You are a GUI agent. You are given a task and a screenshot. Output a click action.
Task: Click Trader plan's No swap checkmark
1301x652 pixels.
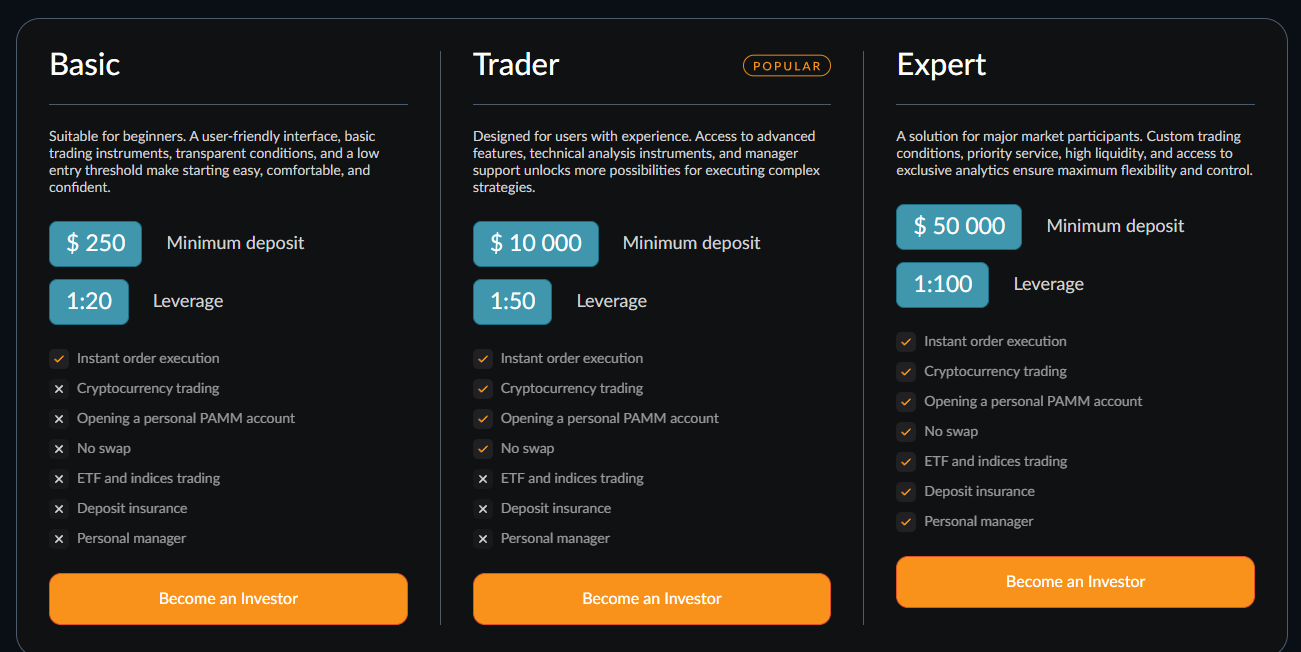tap(483, 448)
